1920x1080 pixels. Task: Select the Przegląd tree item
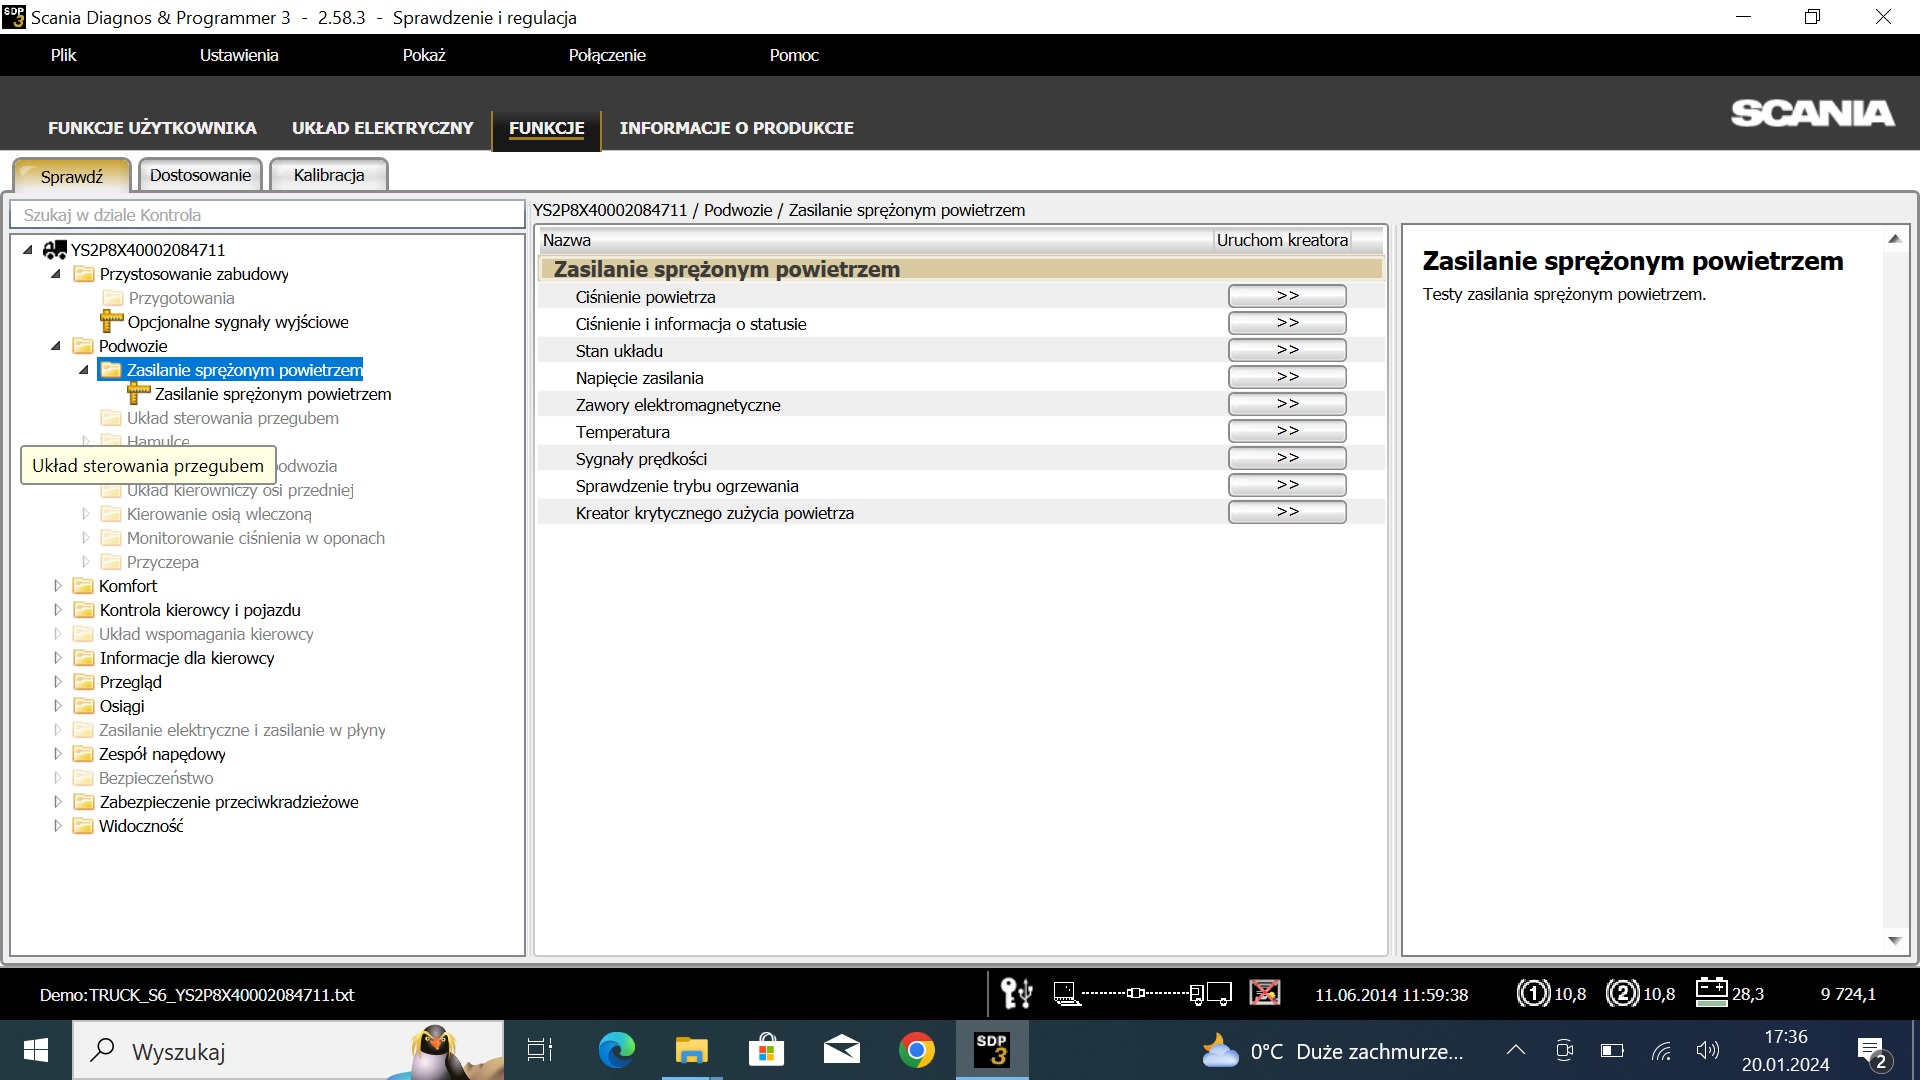point(130,682)
